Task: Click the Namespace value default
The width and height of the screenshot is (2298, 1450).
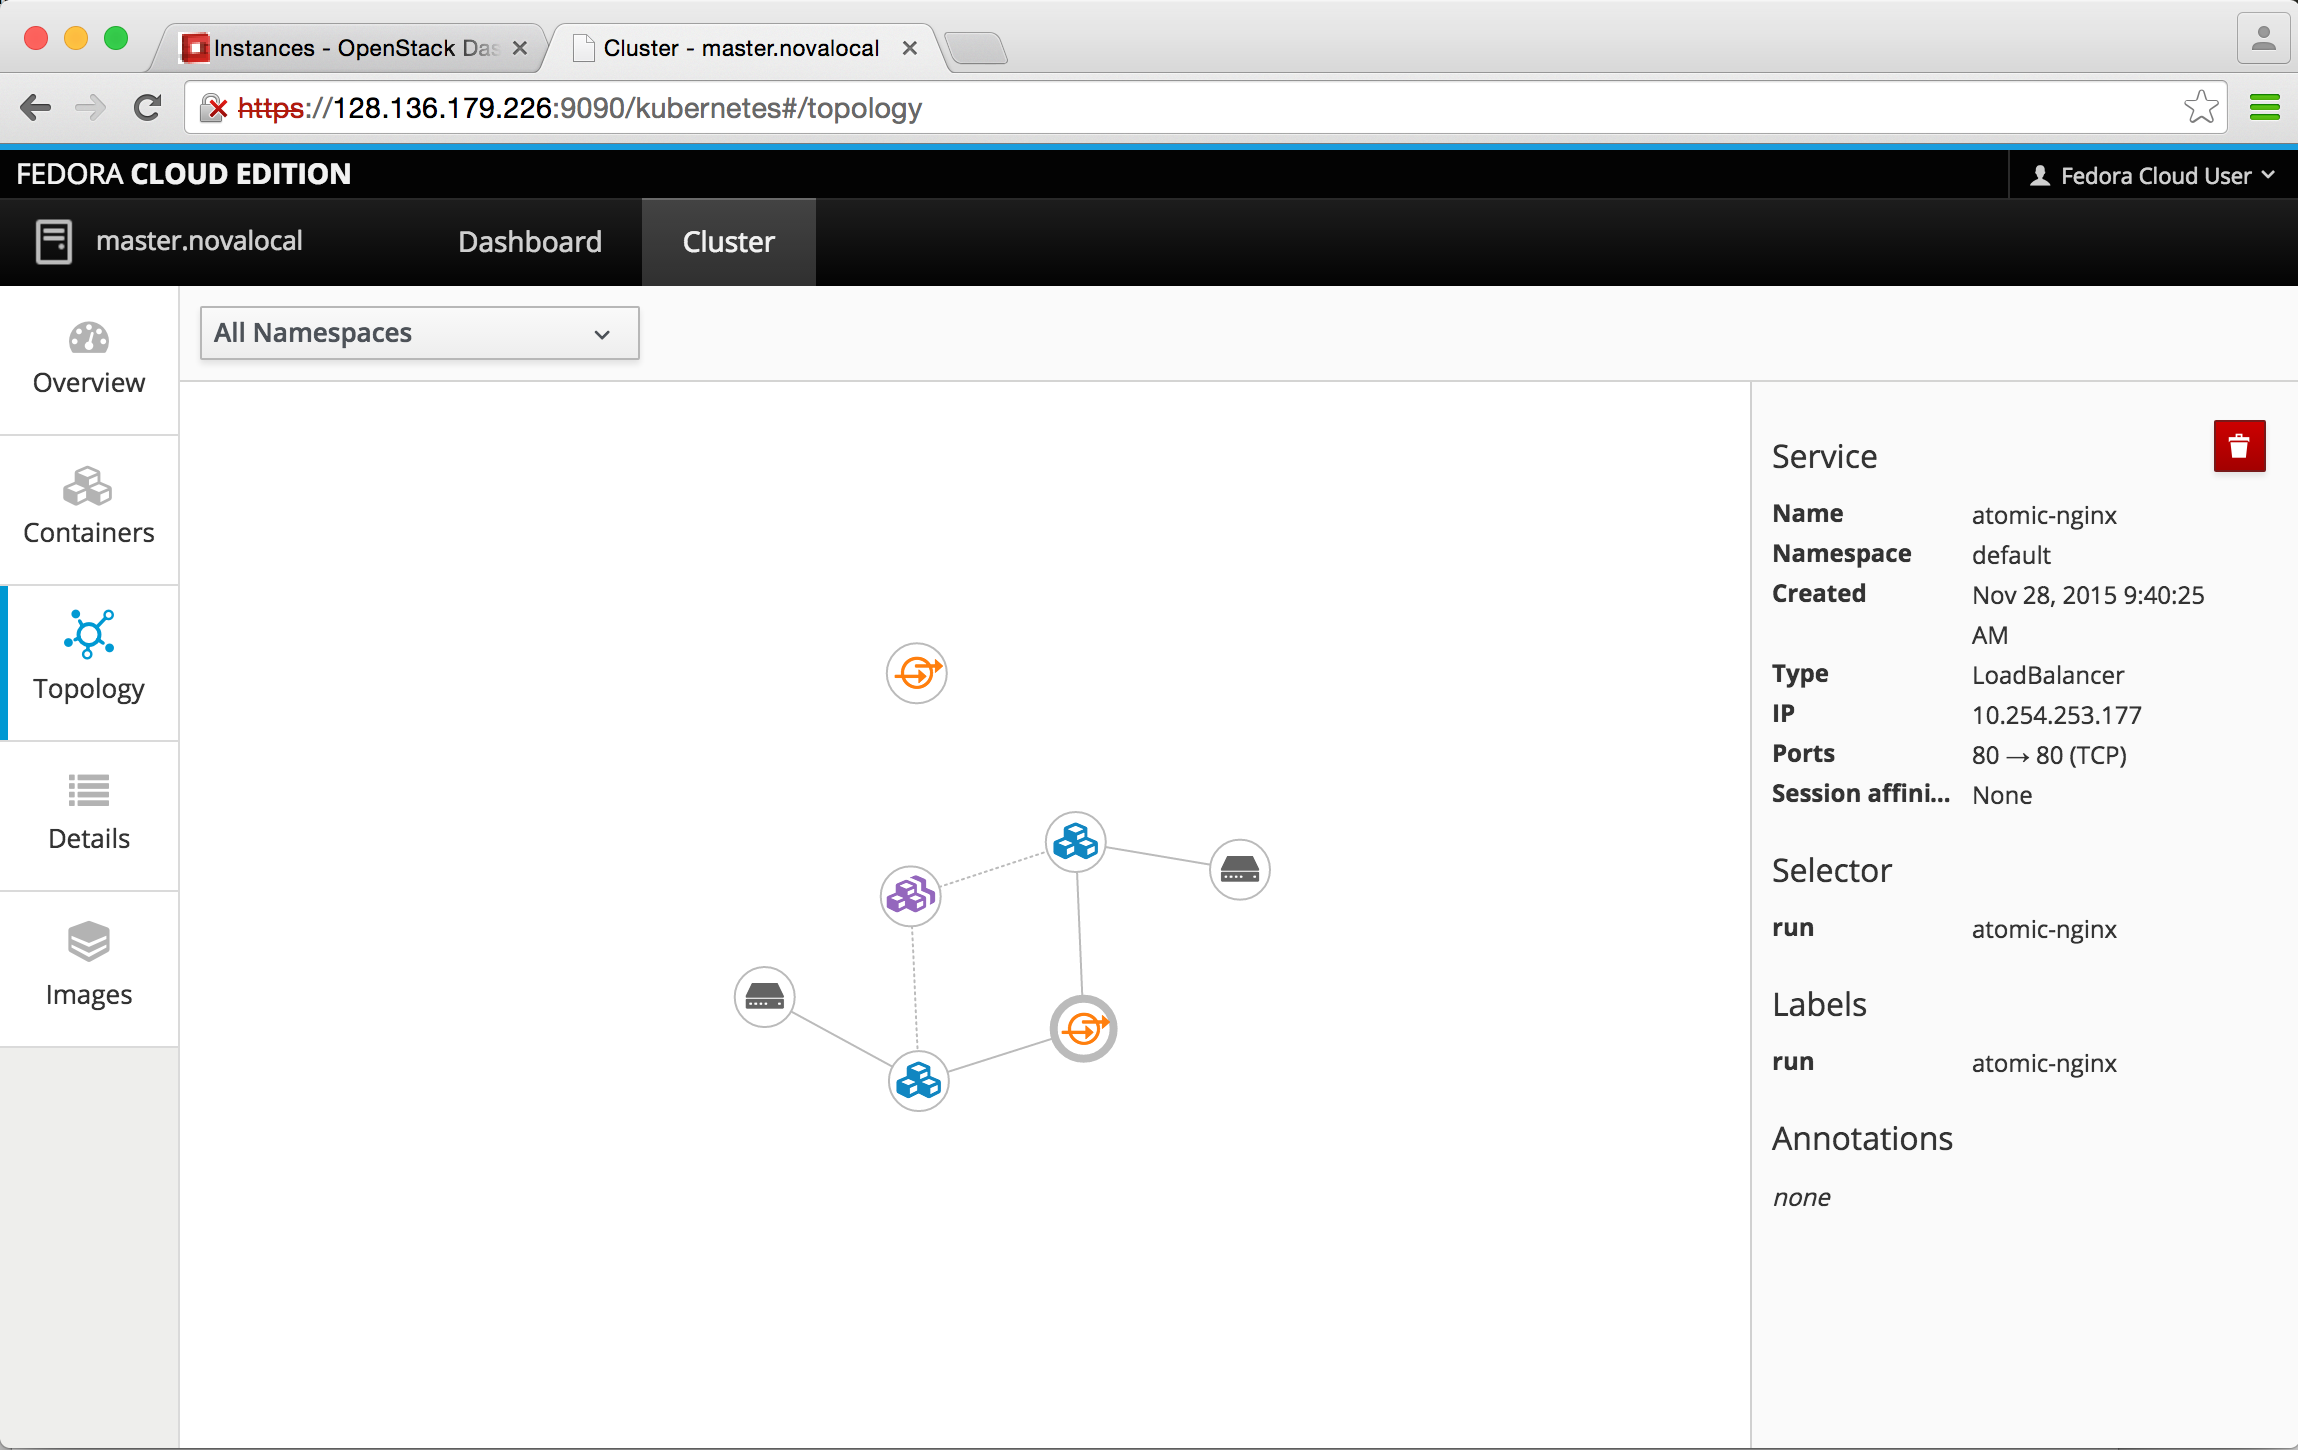Action: pyautogui.click(x=2011, y=555)
